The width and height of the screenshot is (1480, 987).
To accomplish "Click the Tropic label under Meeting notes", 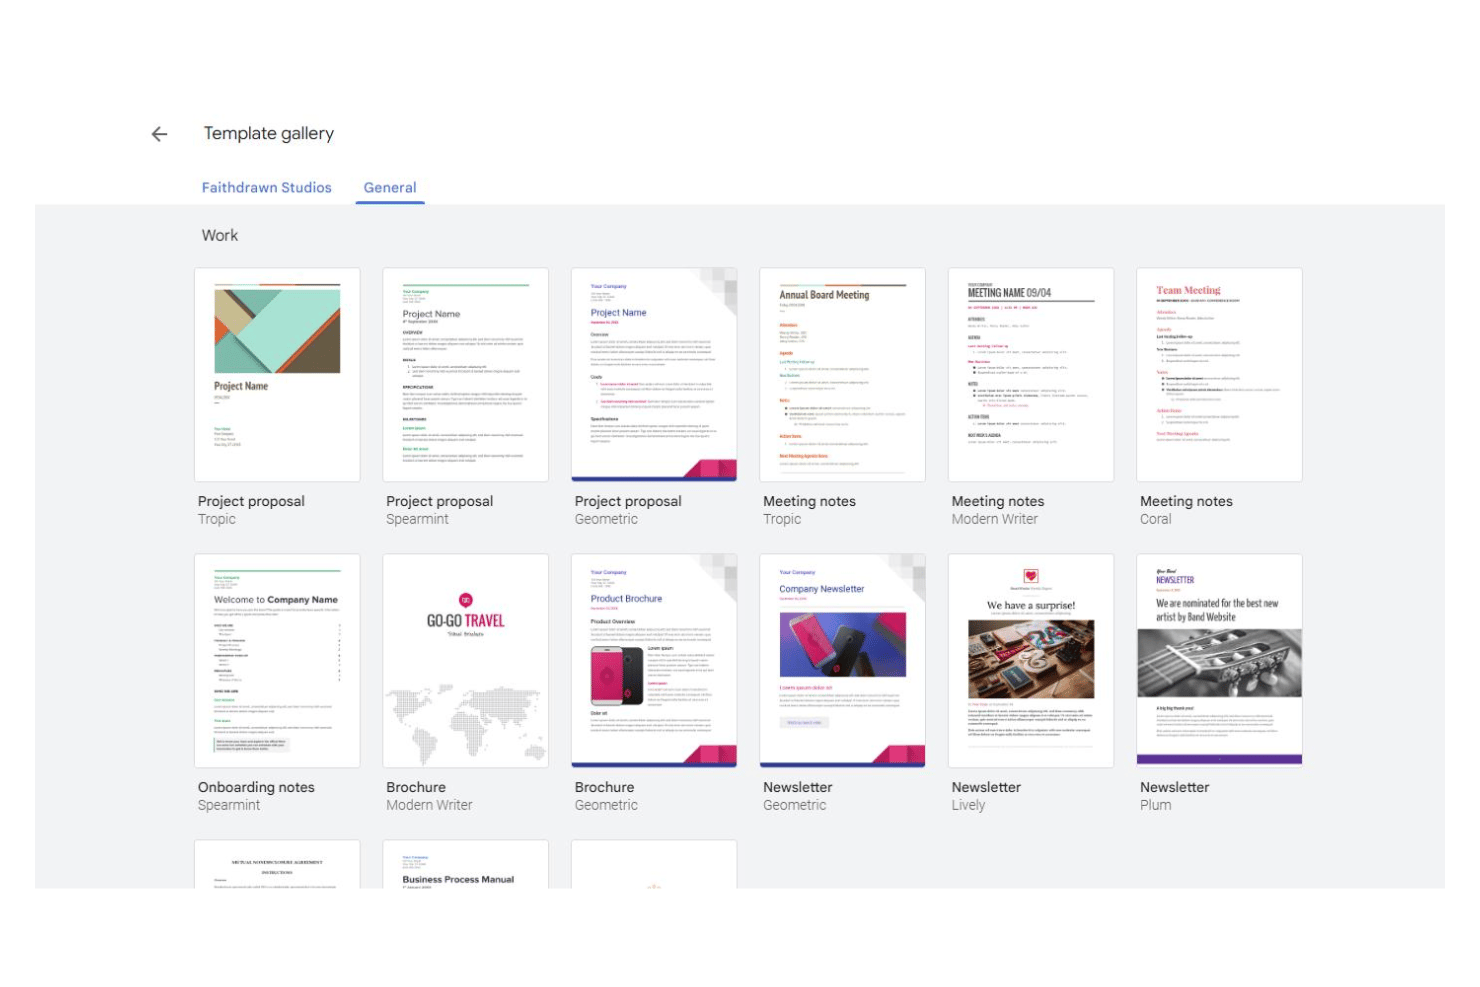I will click(x=782, y=520).
